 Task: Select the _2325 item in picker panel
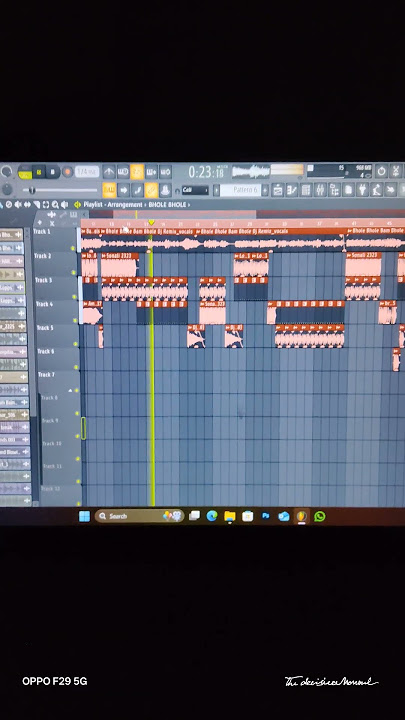[12, 326]
